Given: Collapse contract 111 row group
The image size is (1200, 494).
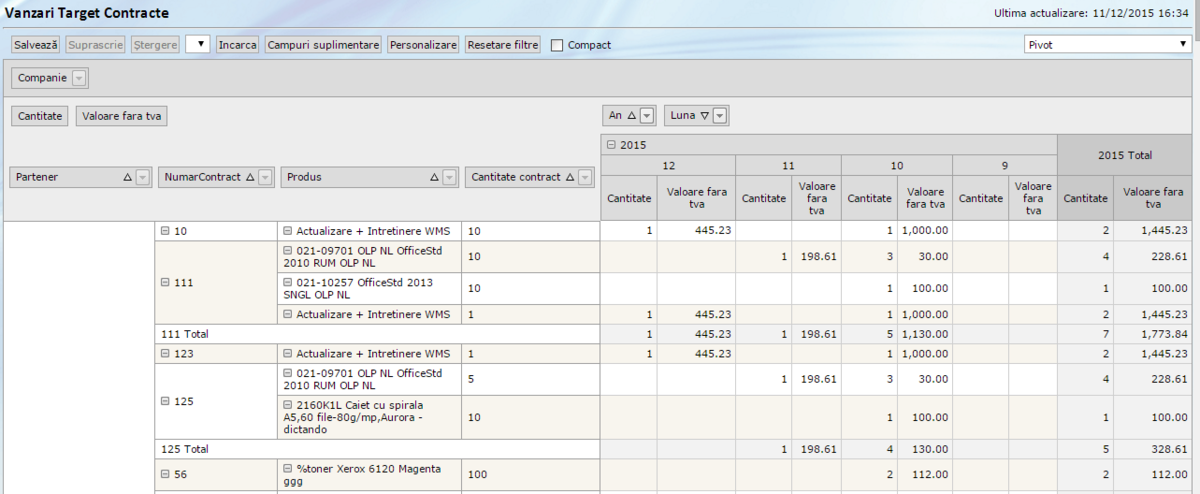Looking at the screenshot, I should tap(165, 282).
